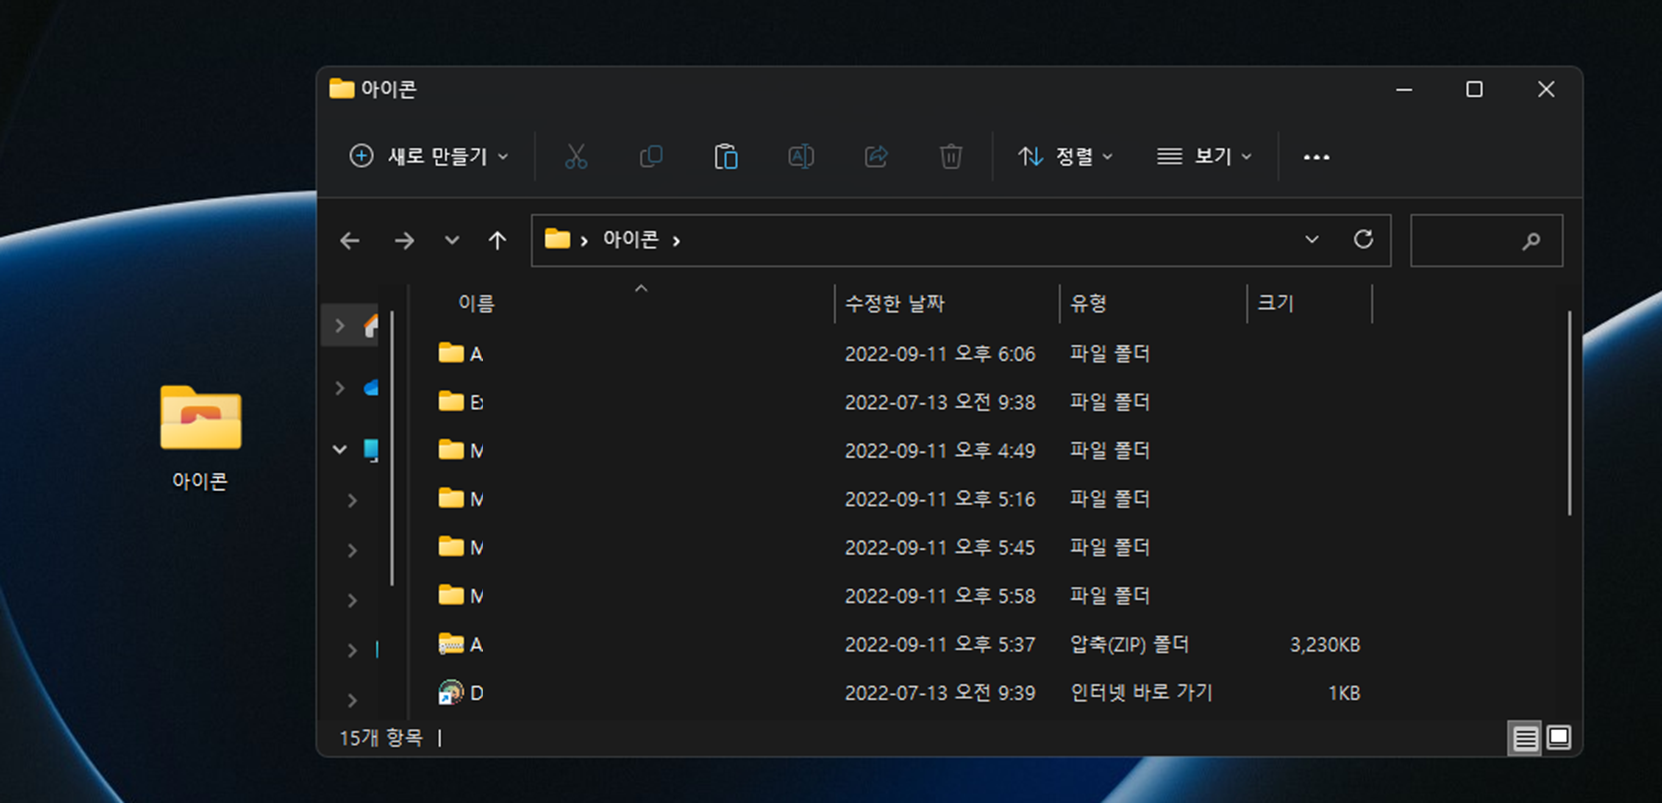Open the 정렬 sort dropdown
This screenshot has width=1662, height=803.
click(1066, 157)
